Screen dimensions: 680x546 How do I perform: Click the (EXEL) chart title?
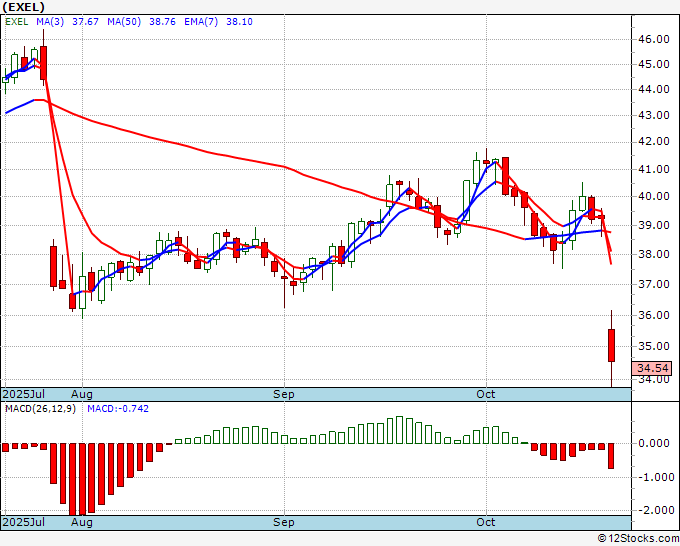(23, 7)
